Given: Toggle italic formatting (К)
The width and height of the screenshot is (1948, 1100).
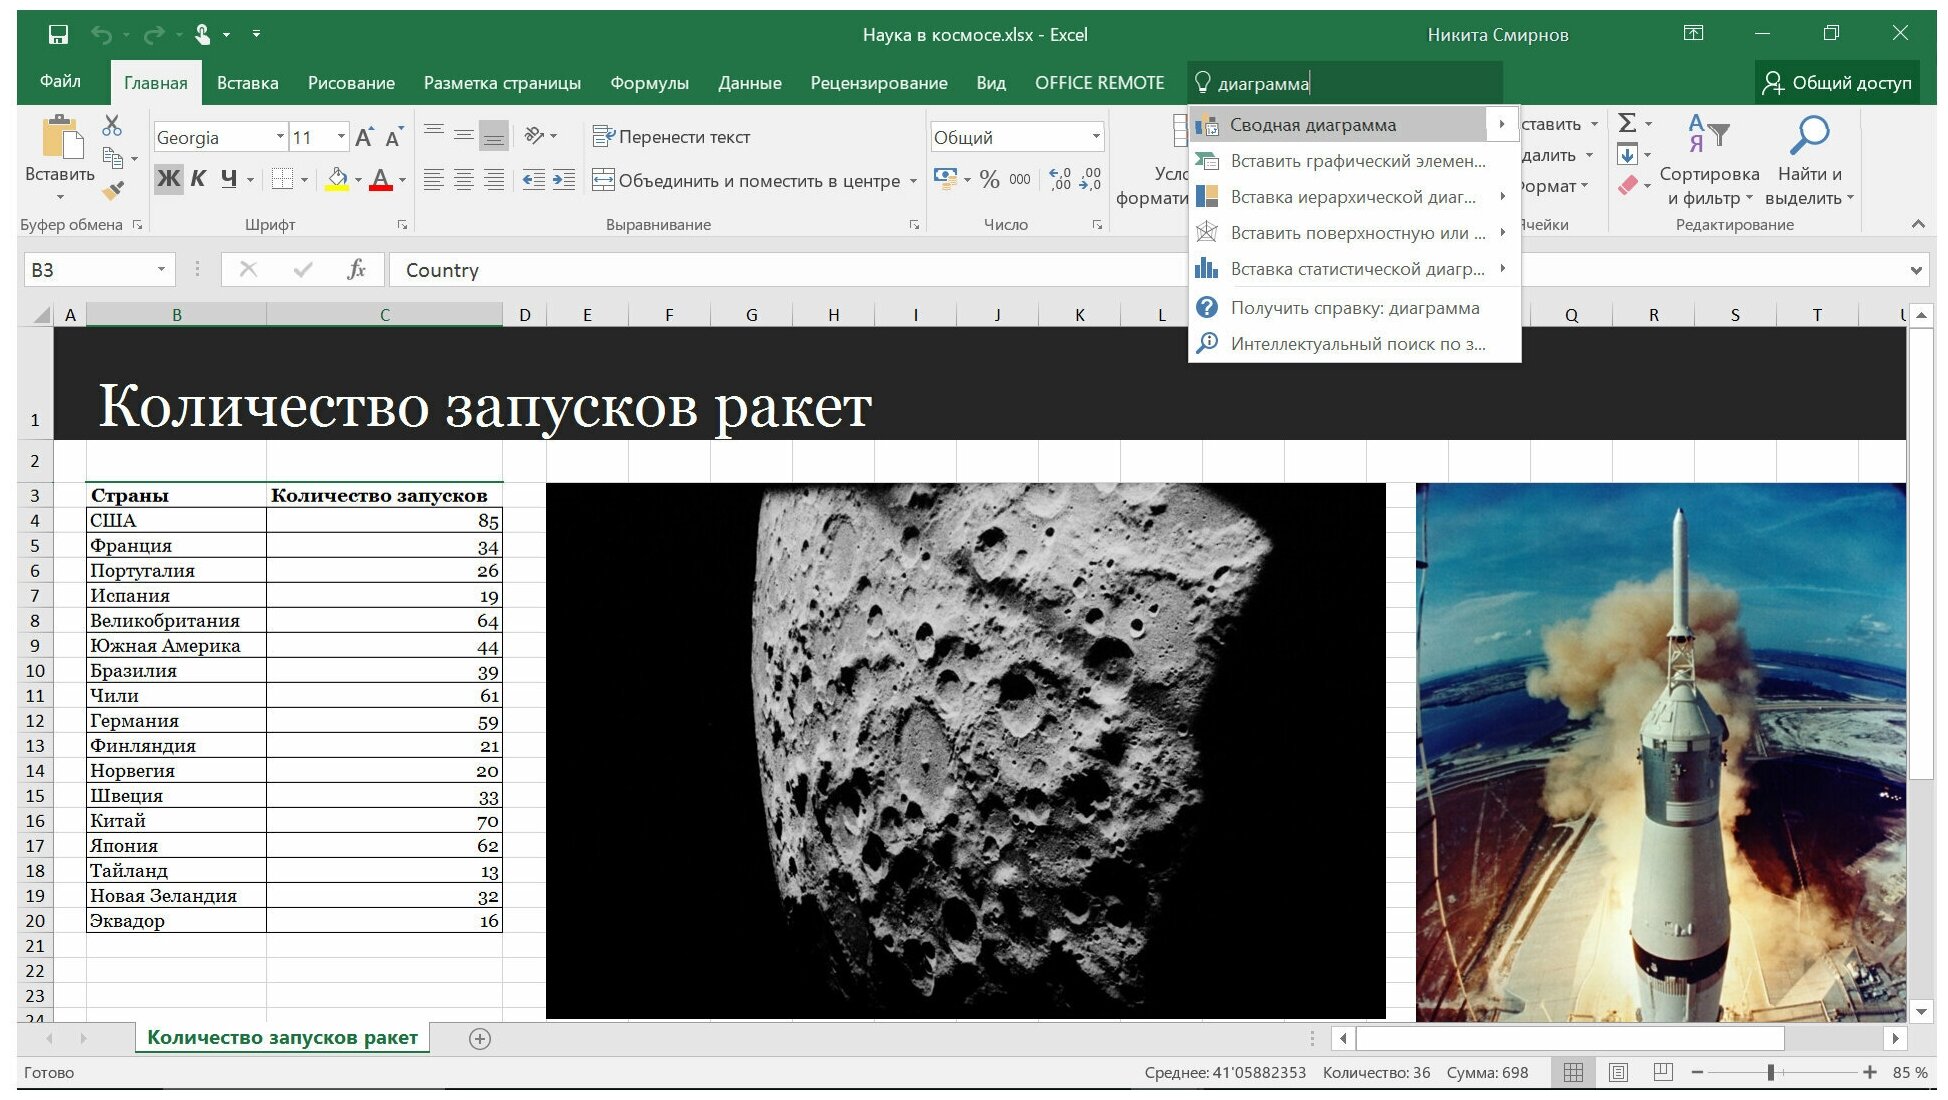Looking at the screenshot, I should [198, 179].
